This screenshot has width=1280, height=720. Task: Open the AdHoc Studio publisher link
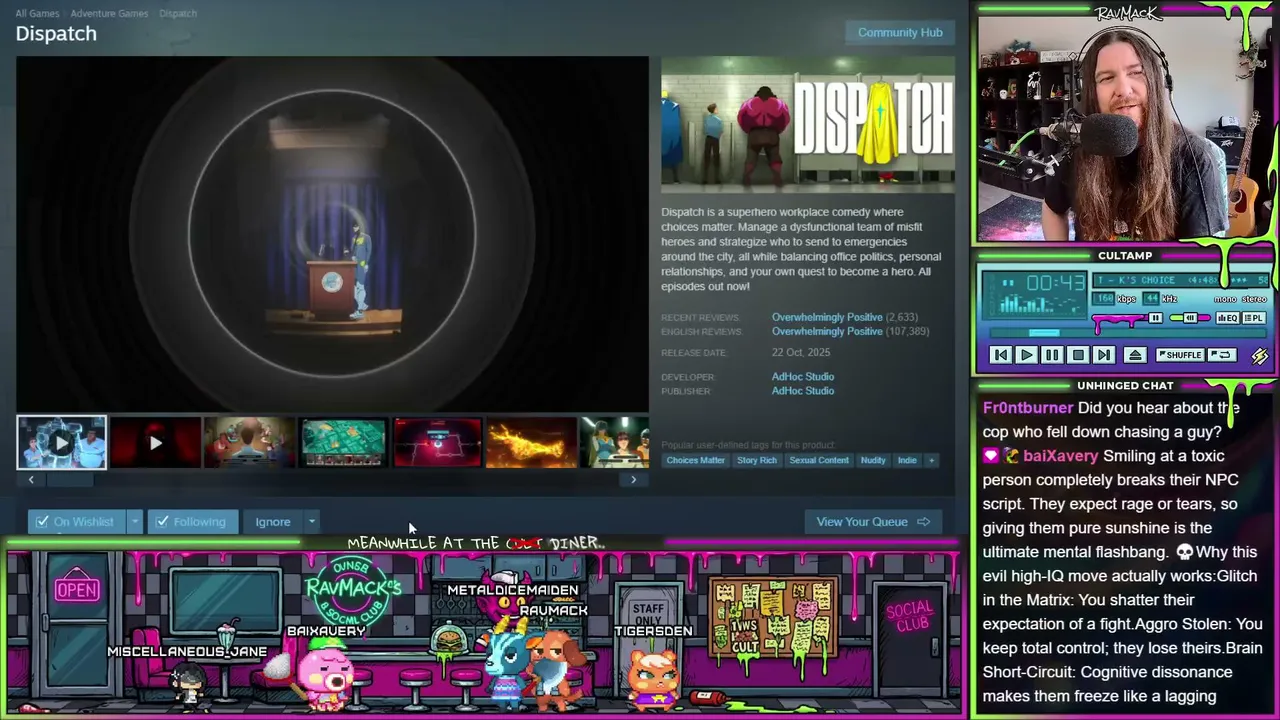click(803, 391)
